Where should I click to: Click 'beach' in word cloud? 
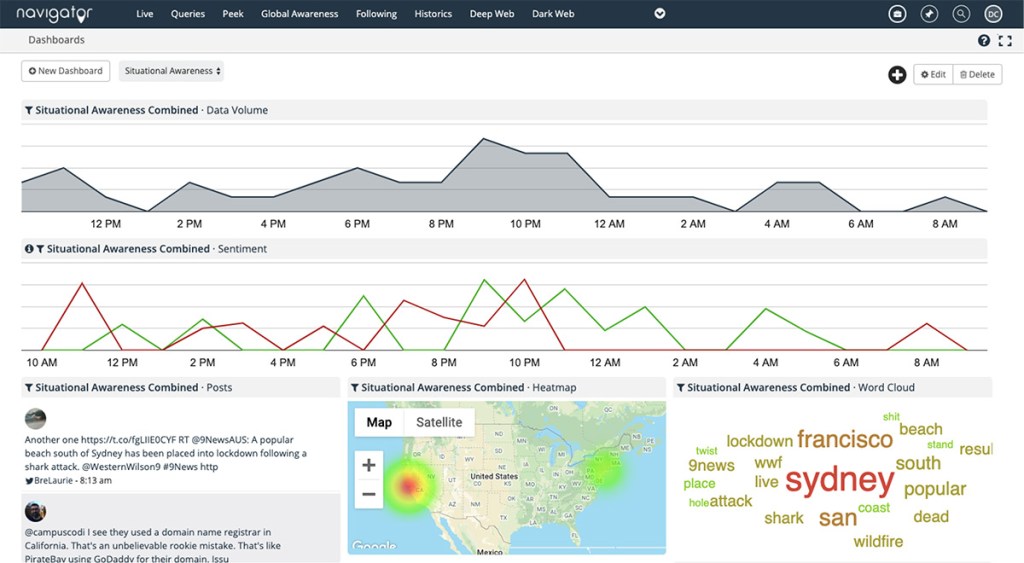(x=921, y=429)
